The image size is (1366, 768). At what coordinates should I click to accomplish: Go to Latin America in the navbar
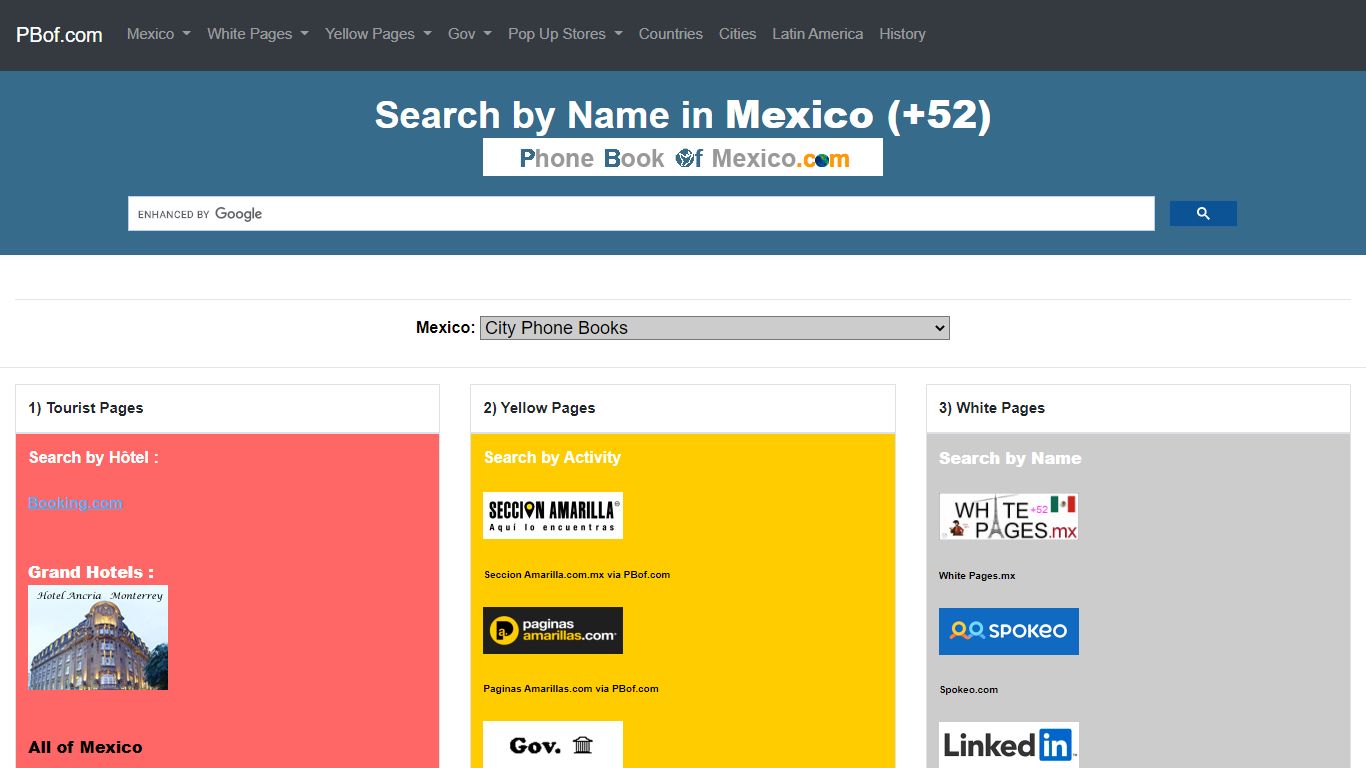tap(818, 34)
